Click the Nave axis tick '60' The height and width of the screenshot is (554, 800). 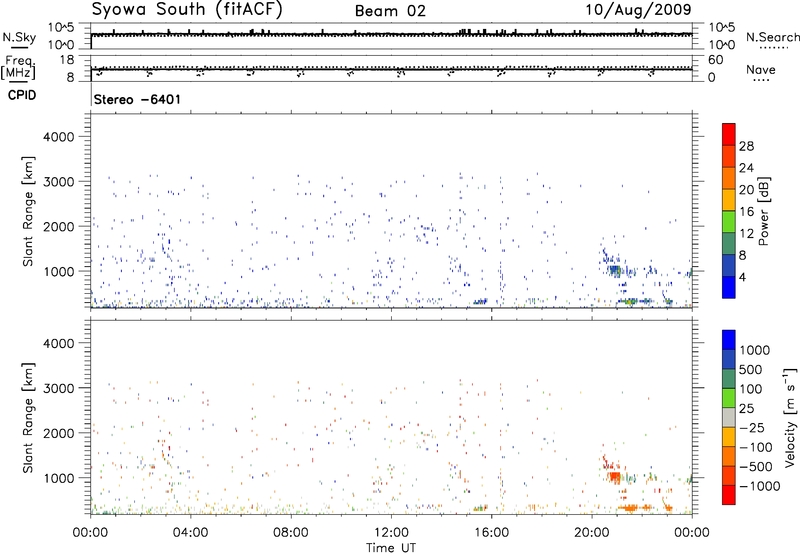pyautogui.click(x=715, y=60)
